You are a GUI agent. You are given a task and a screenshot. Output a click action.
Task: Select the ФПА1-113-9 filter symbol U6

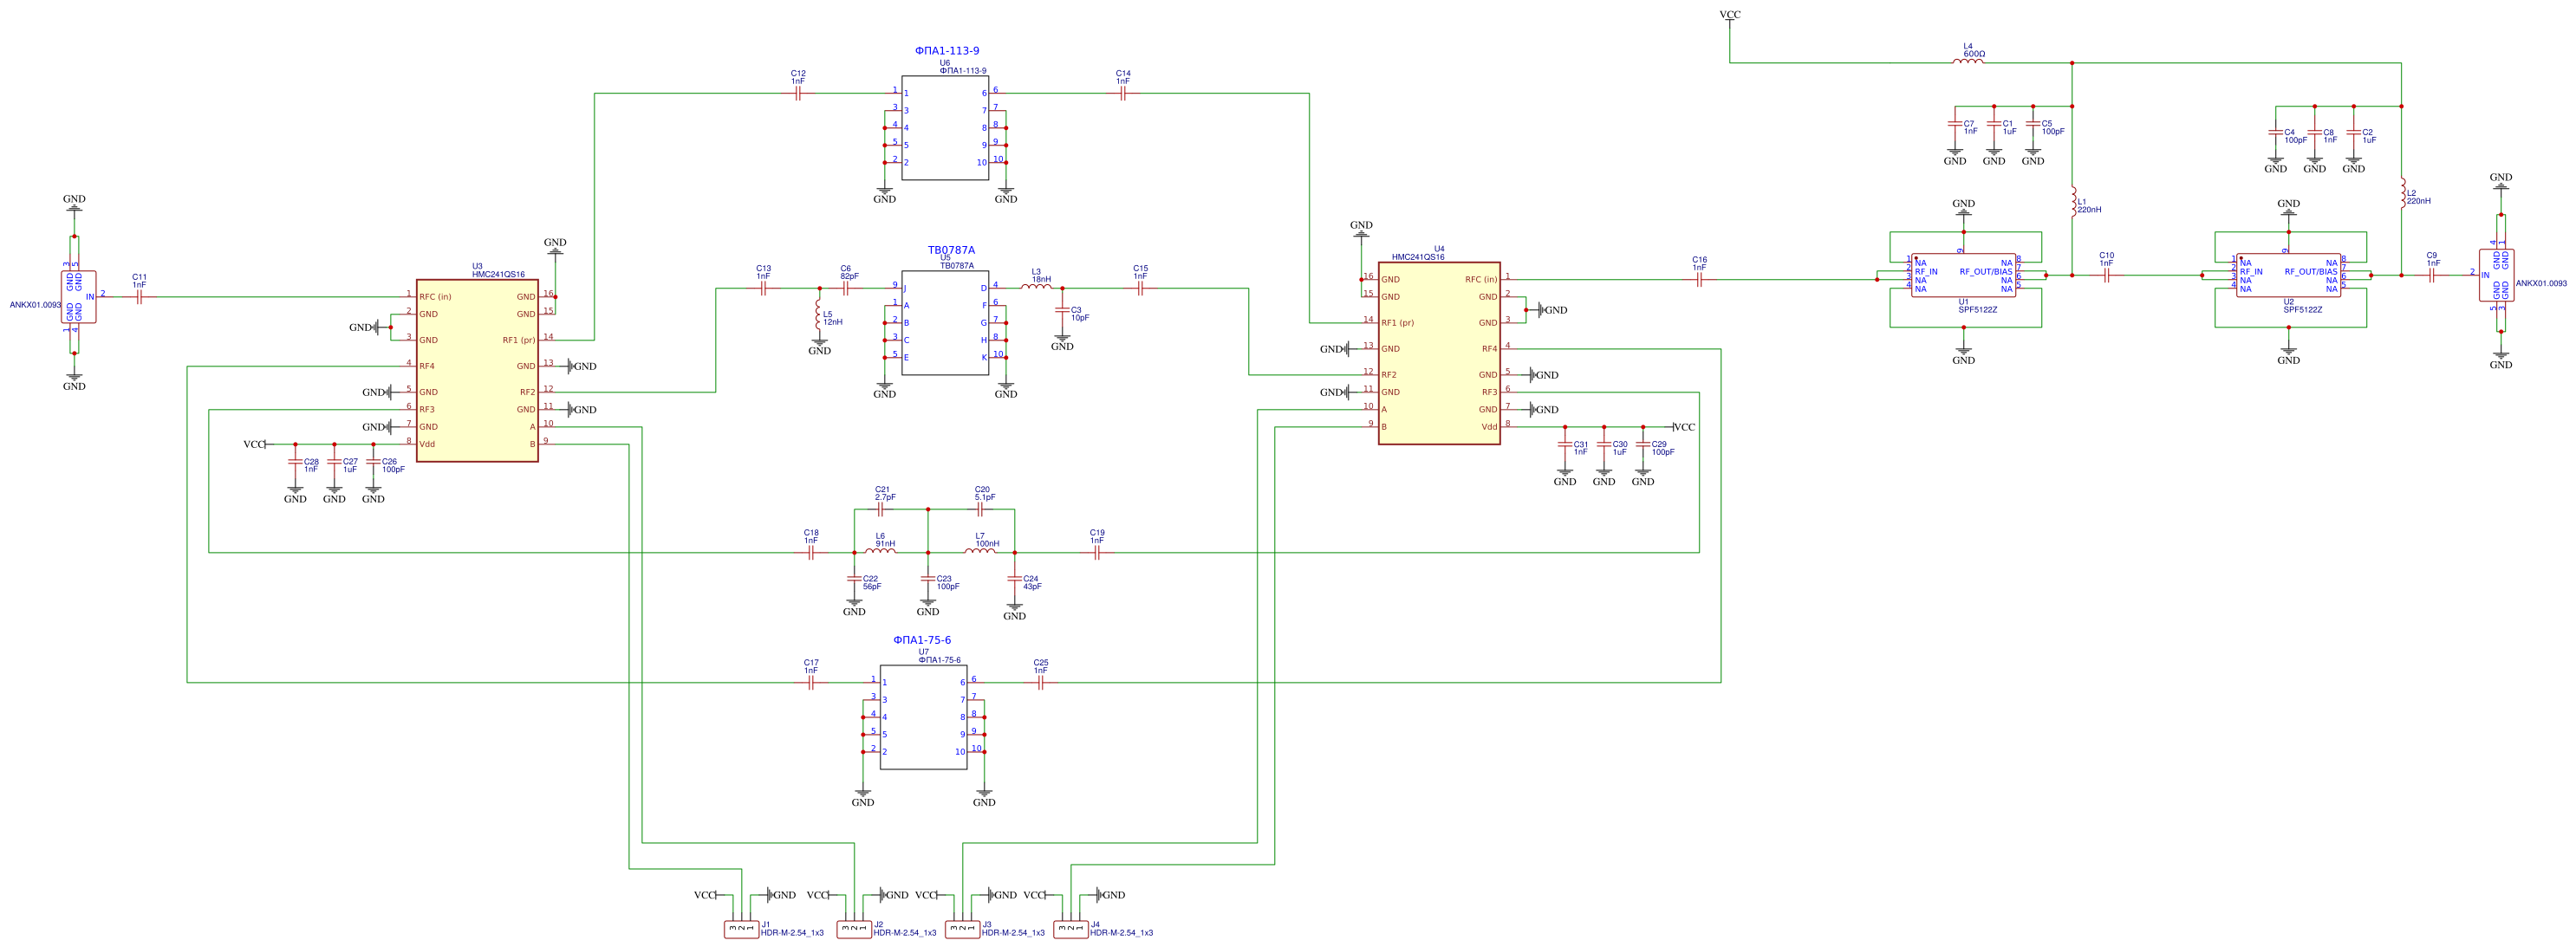click(945, 130)
